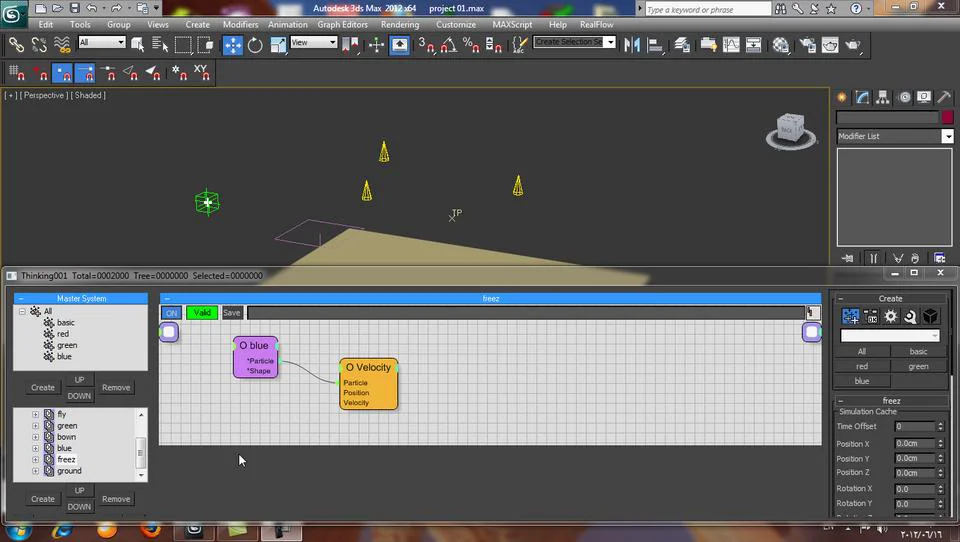
Task: Toggle the green Valid button
Action: coord(202,313)
